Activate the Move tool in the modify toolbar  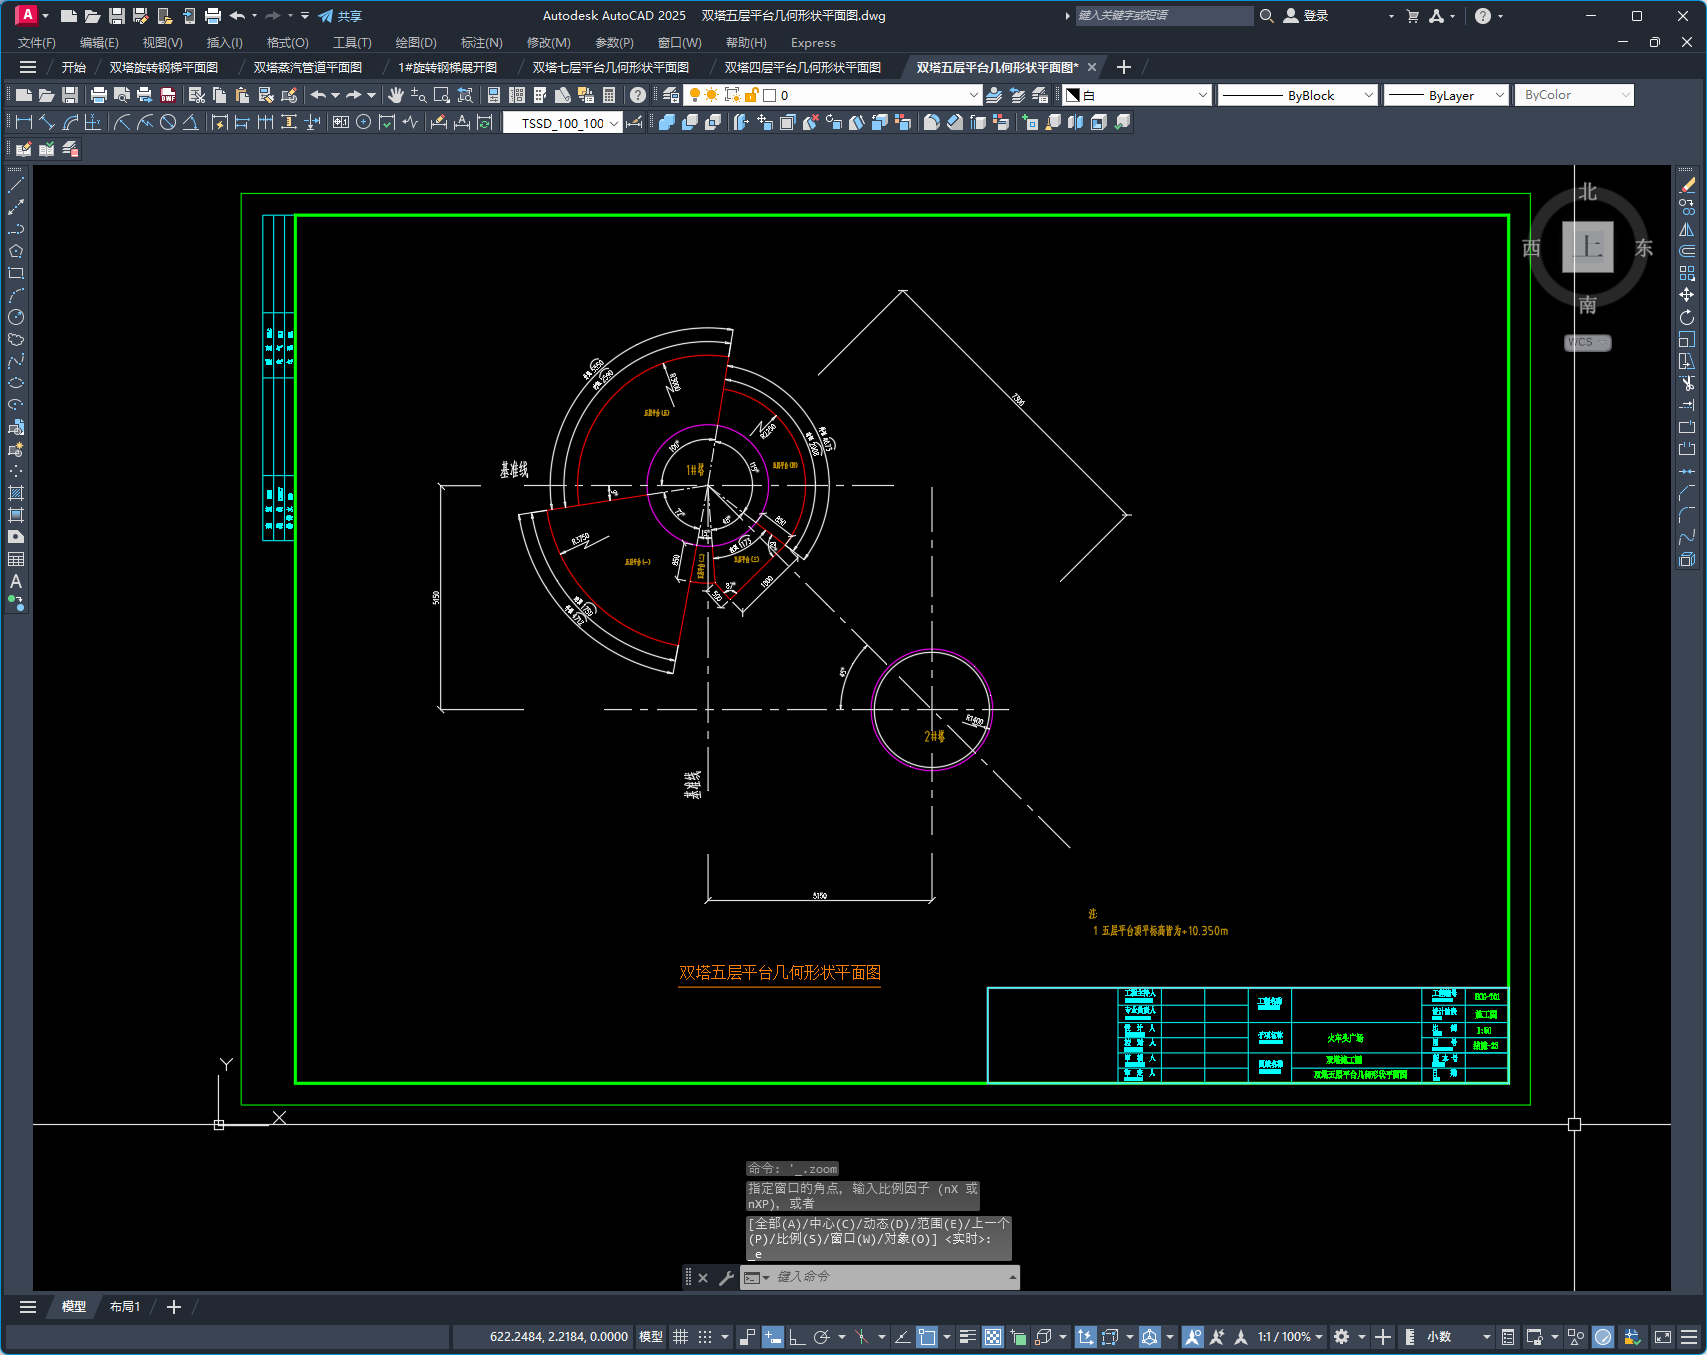click(1687, 295)
